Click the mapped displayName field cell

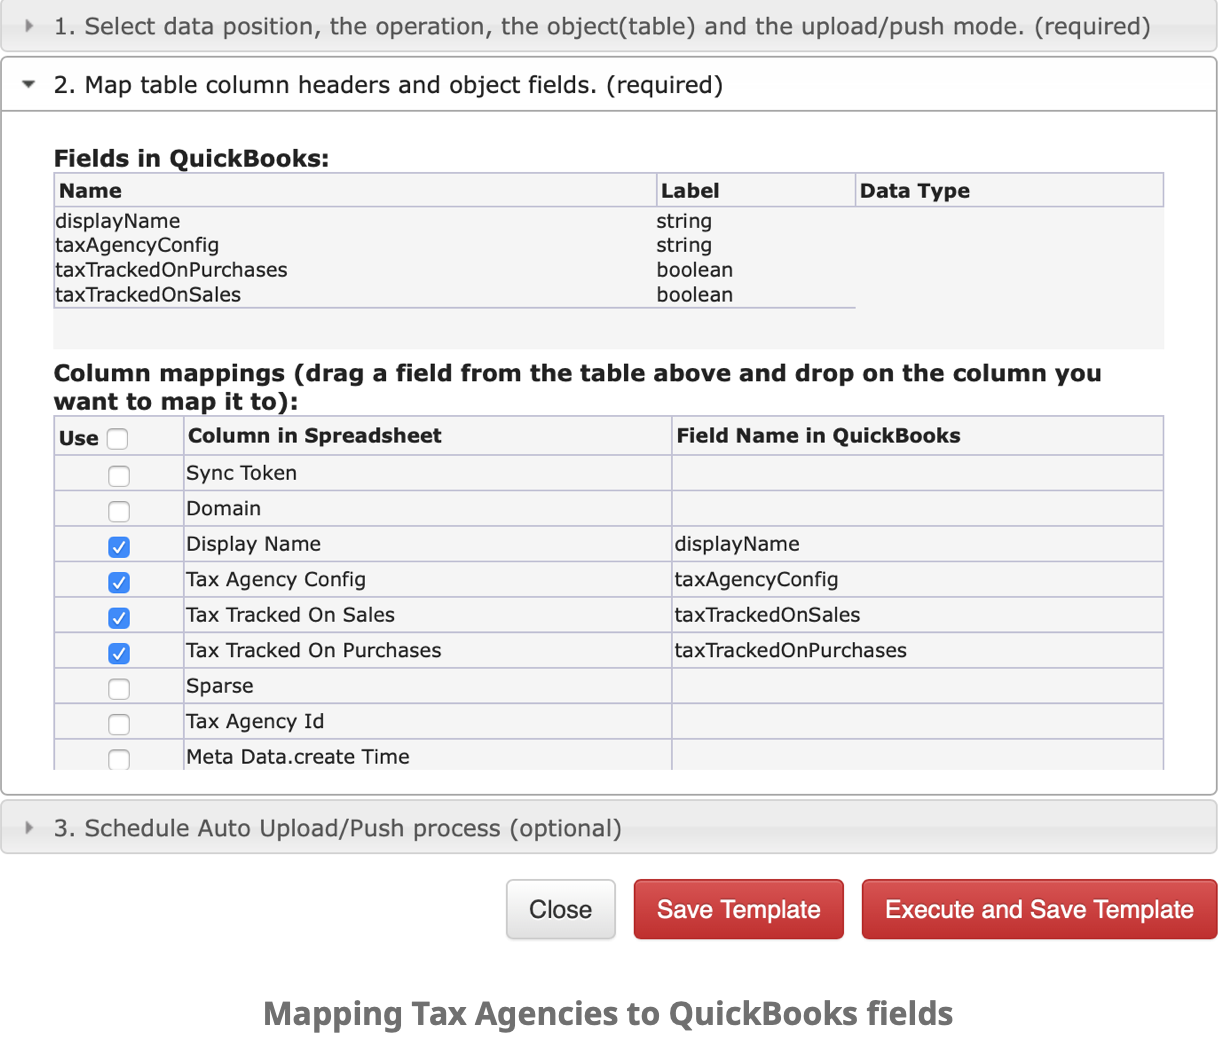pyautogui.click(x=918, y=544)
